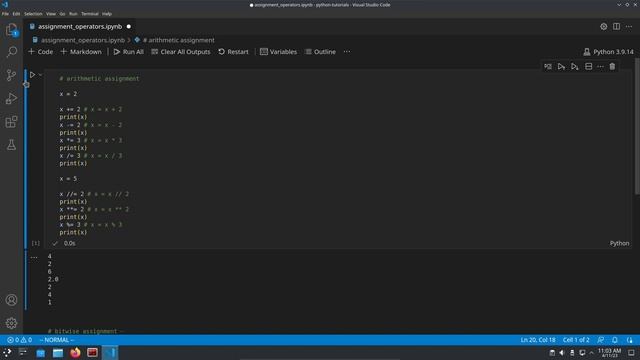Click Run All in notebook toolbar

pyautogui.click(x=129, y=52)
